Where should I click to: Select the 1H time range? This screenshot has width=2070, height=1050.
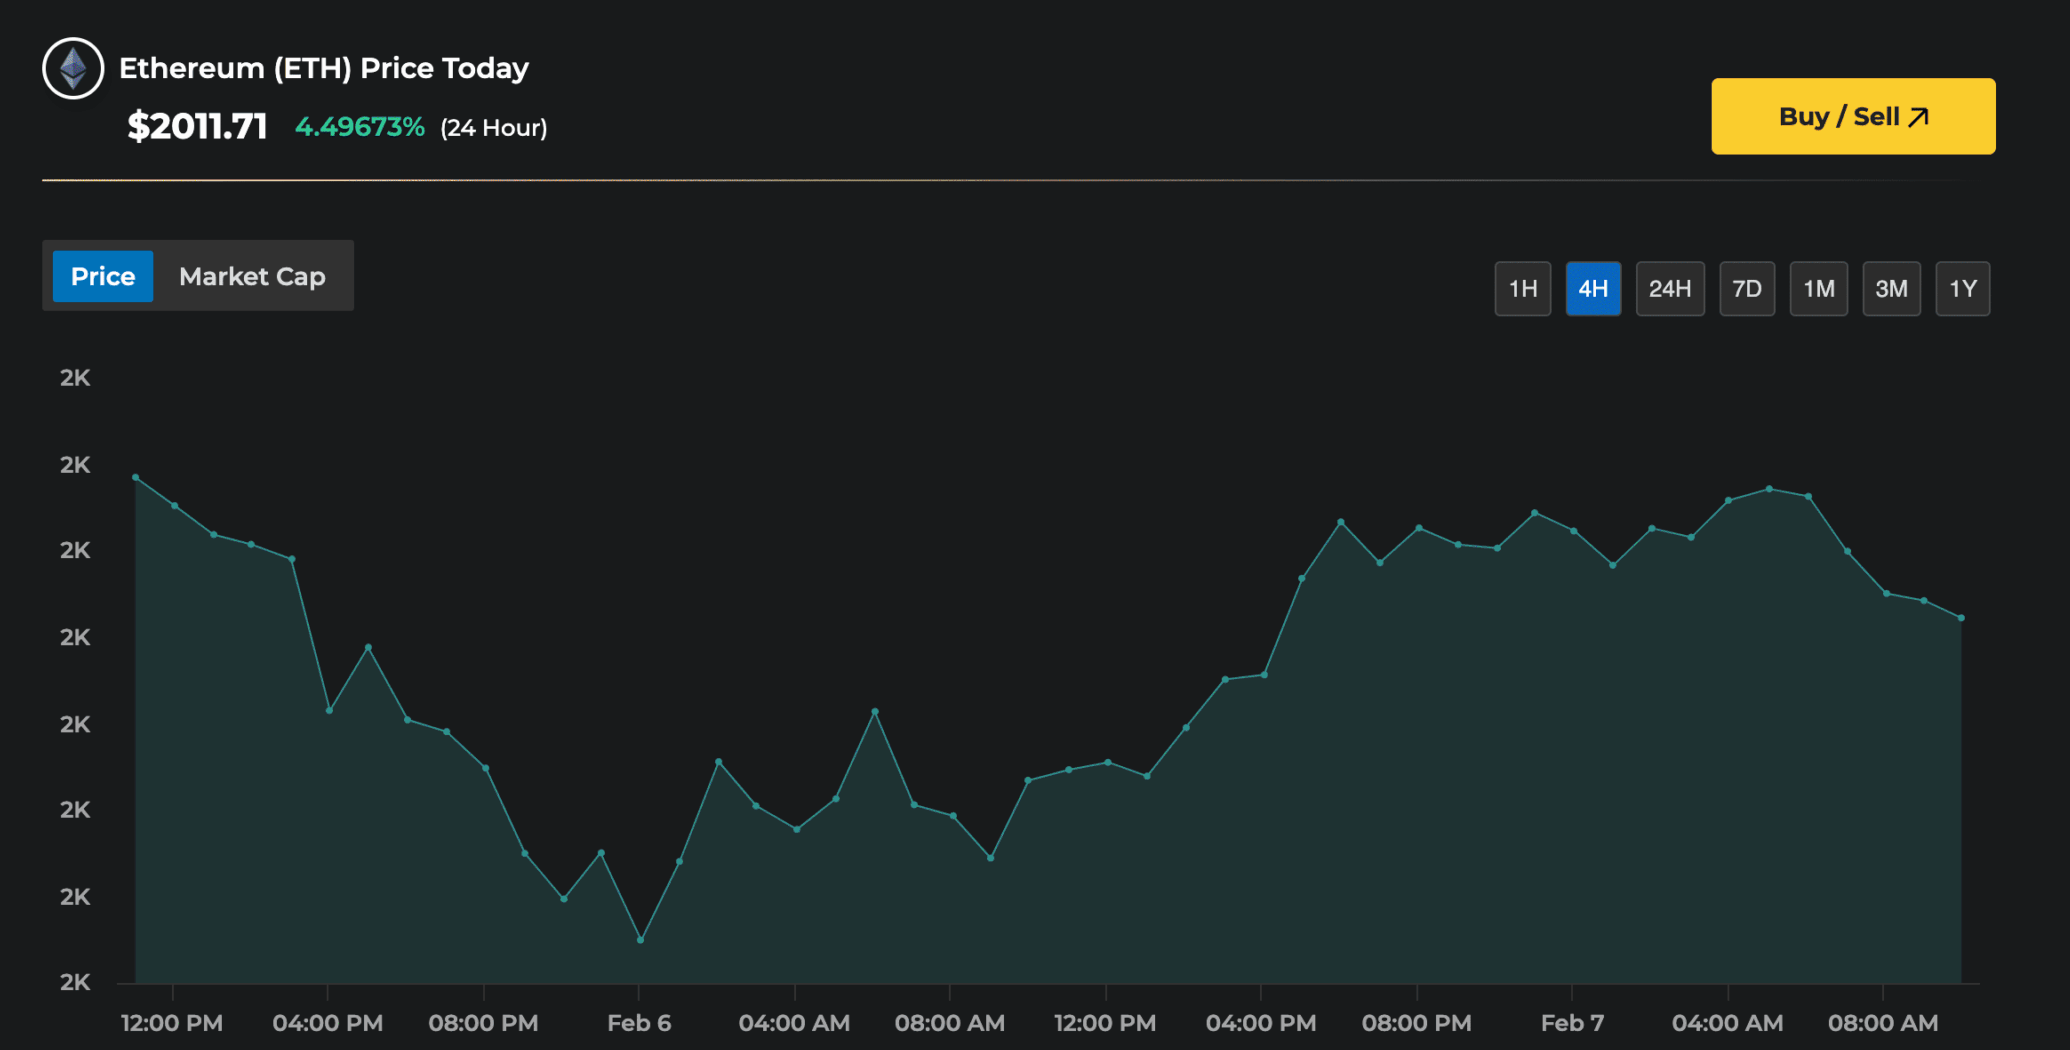click(x=1522, y=289)
